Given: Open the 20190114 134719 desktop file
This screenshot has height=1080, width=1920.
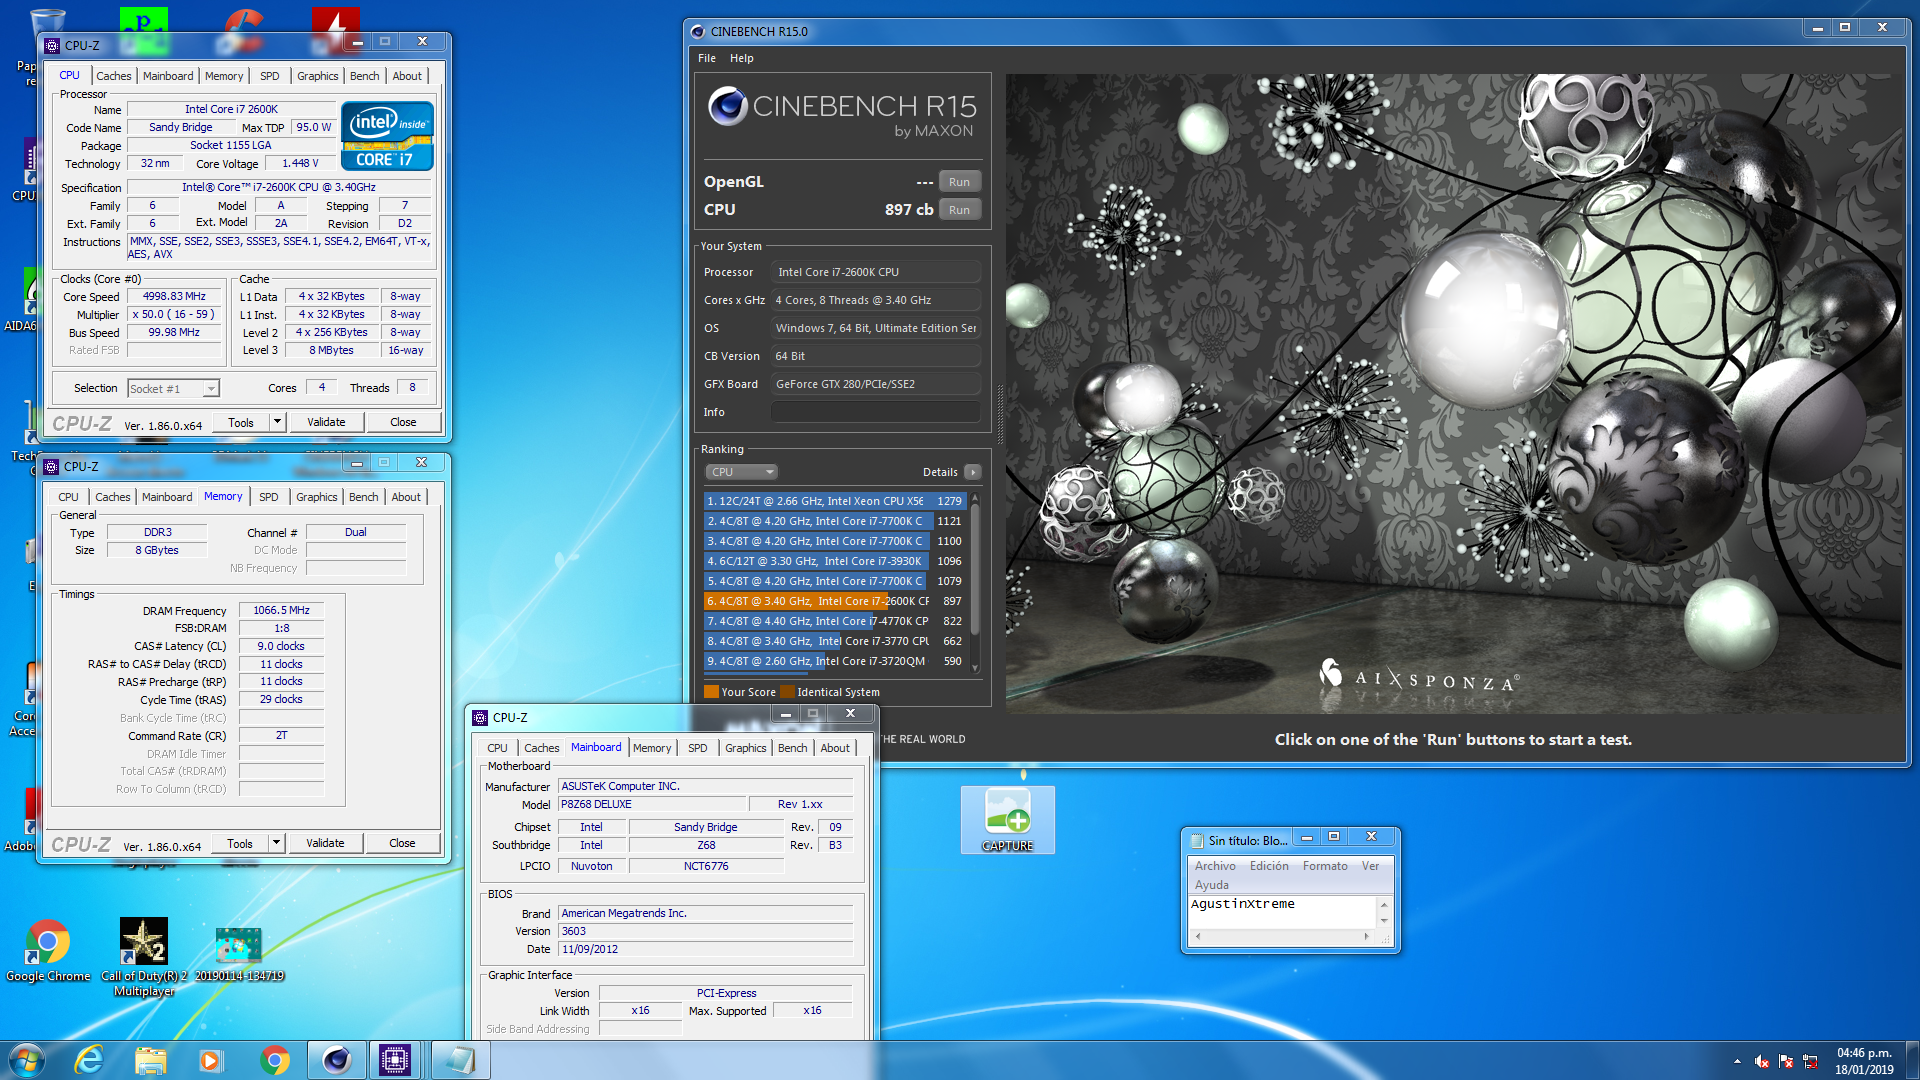Looking at the screenshot, I should coord(238,955).
